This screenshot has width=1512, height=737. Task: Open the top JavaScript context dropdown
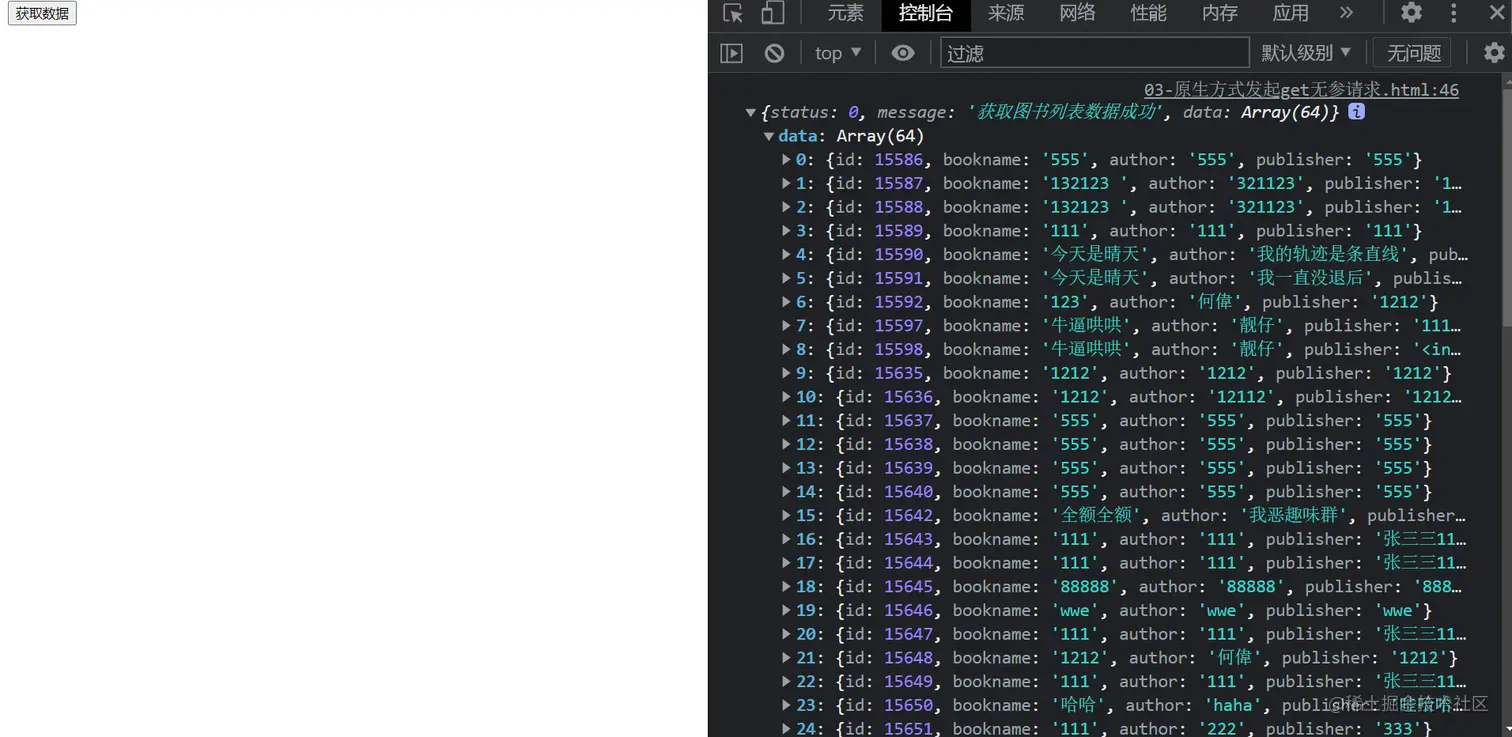pyautogui.click(x=838, y=53)
